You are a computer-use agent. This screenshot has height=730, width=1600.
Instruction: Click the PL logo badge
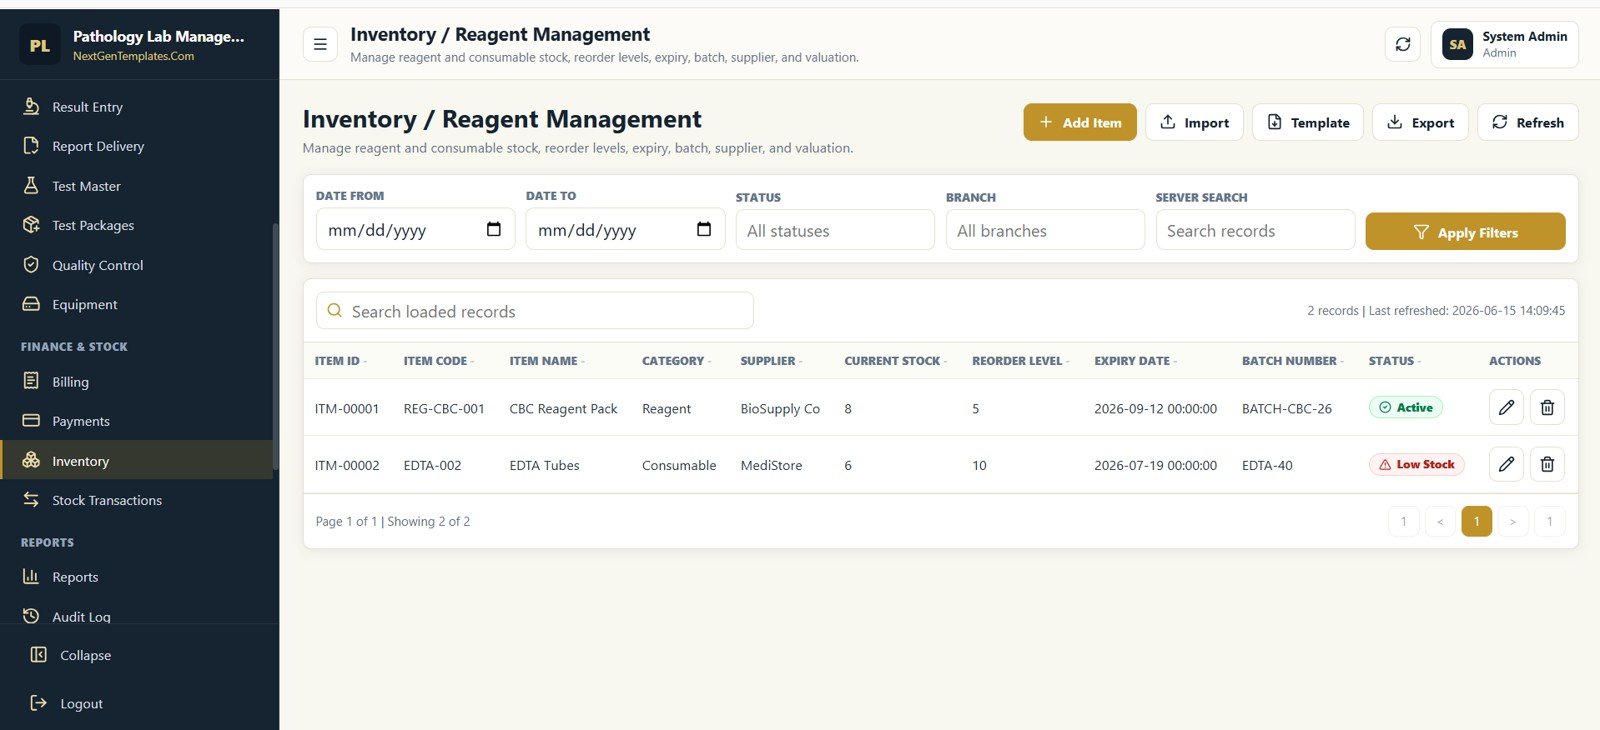[x=40, y=45]
